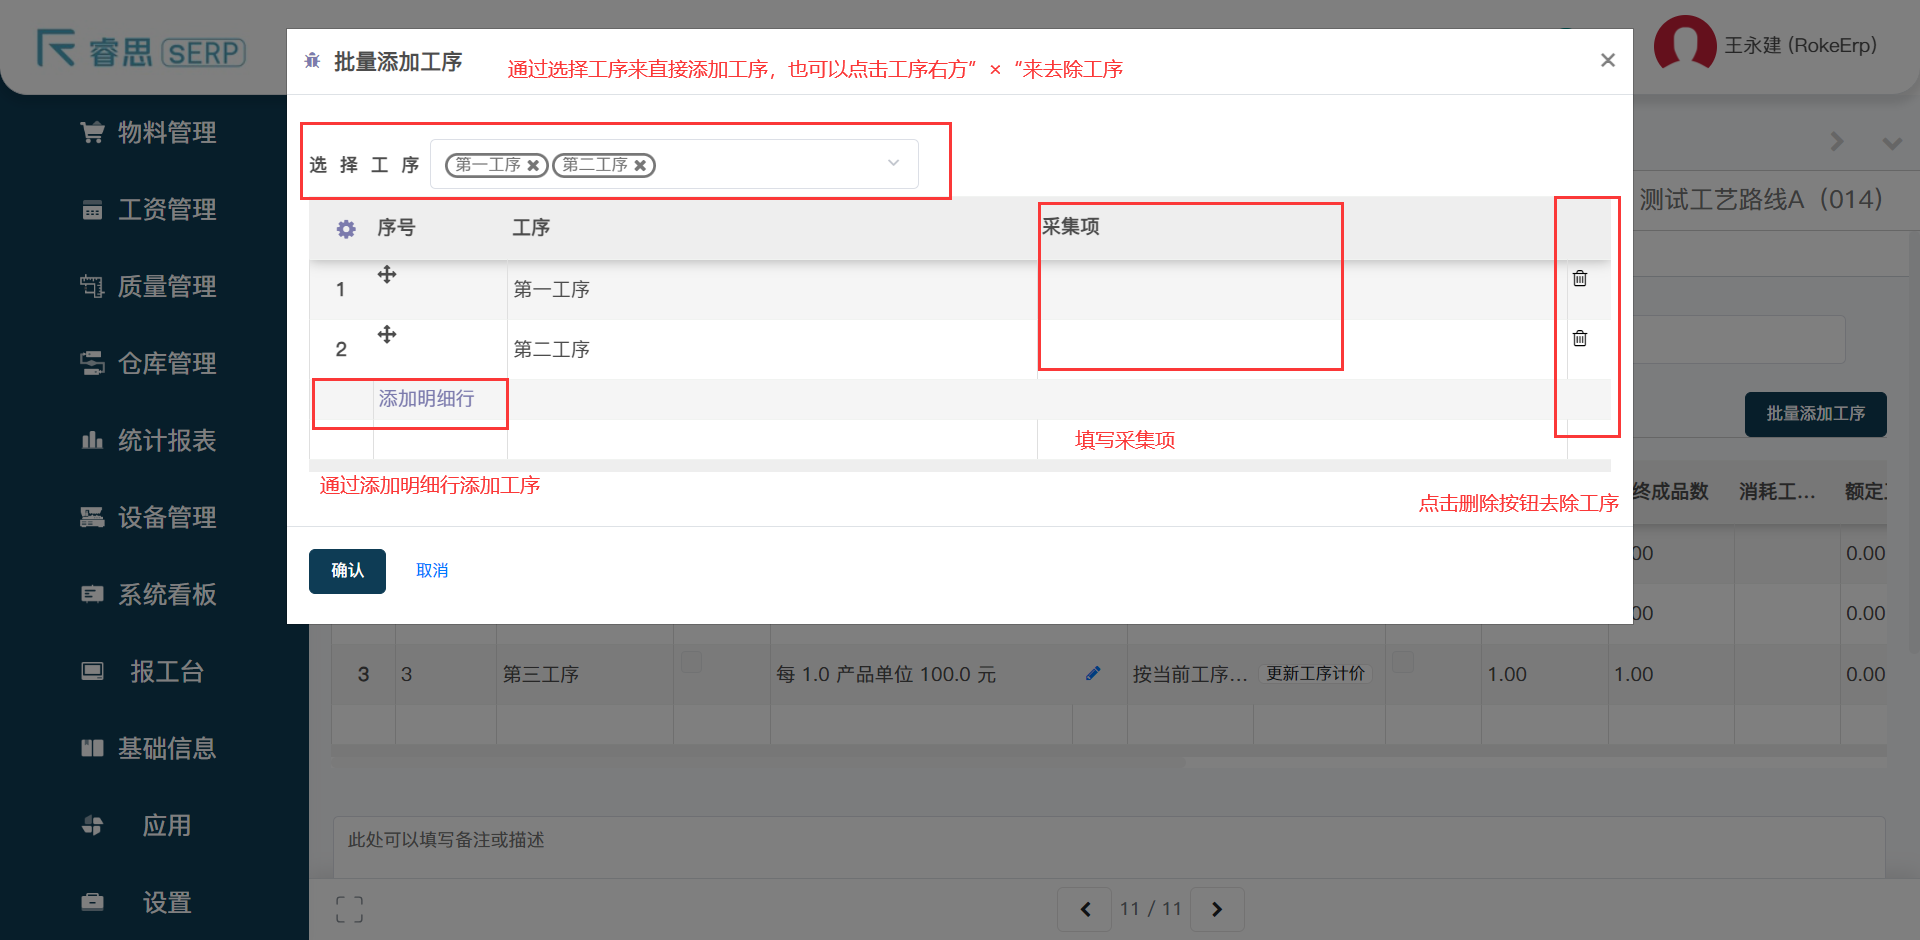This screenshot has width=1920, height=940.
Task: Expand the top-right chevron-down menu
Action: (x=1891, y=143)
